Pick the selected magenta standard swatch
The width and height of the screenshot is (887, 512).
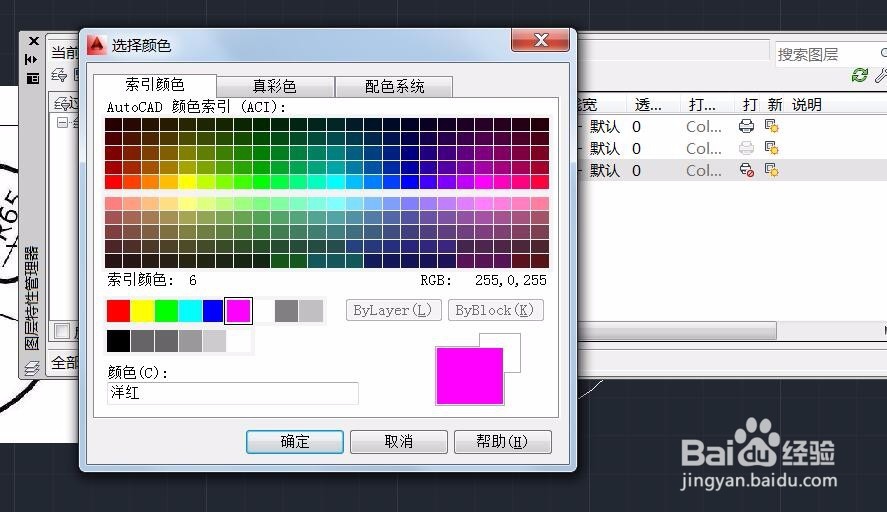pyautogui.click(x=238, y=311)
